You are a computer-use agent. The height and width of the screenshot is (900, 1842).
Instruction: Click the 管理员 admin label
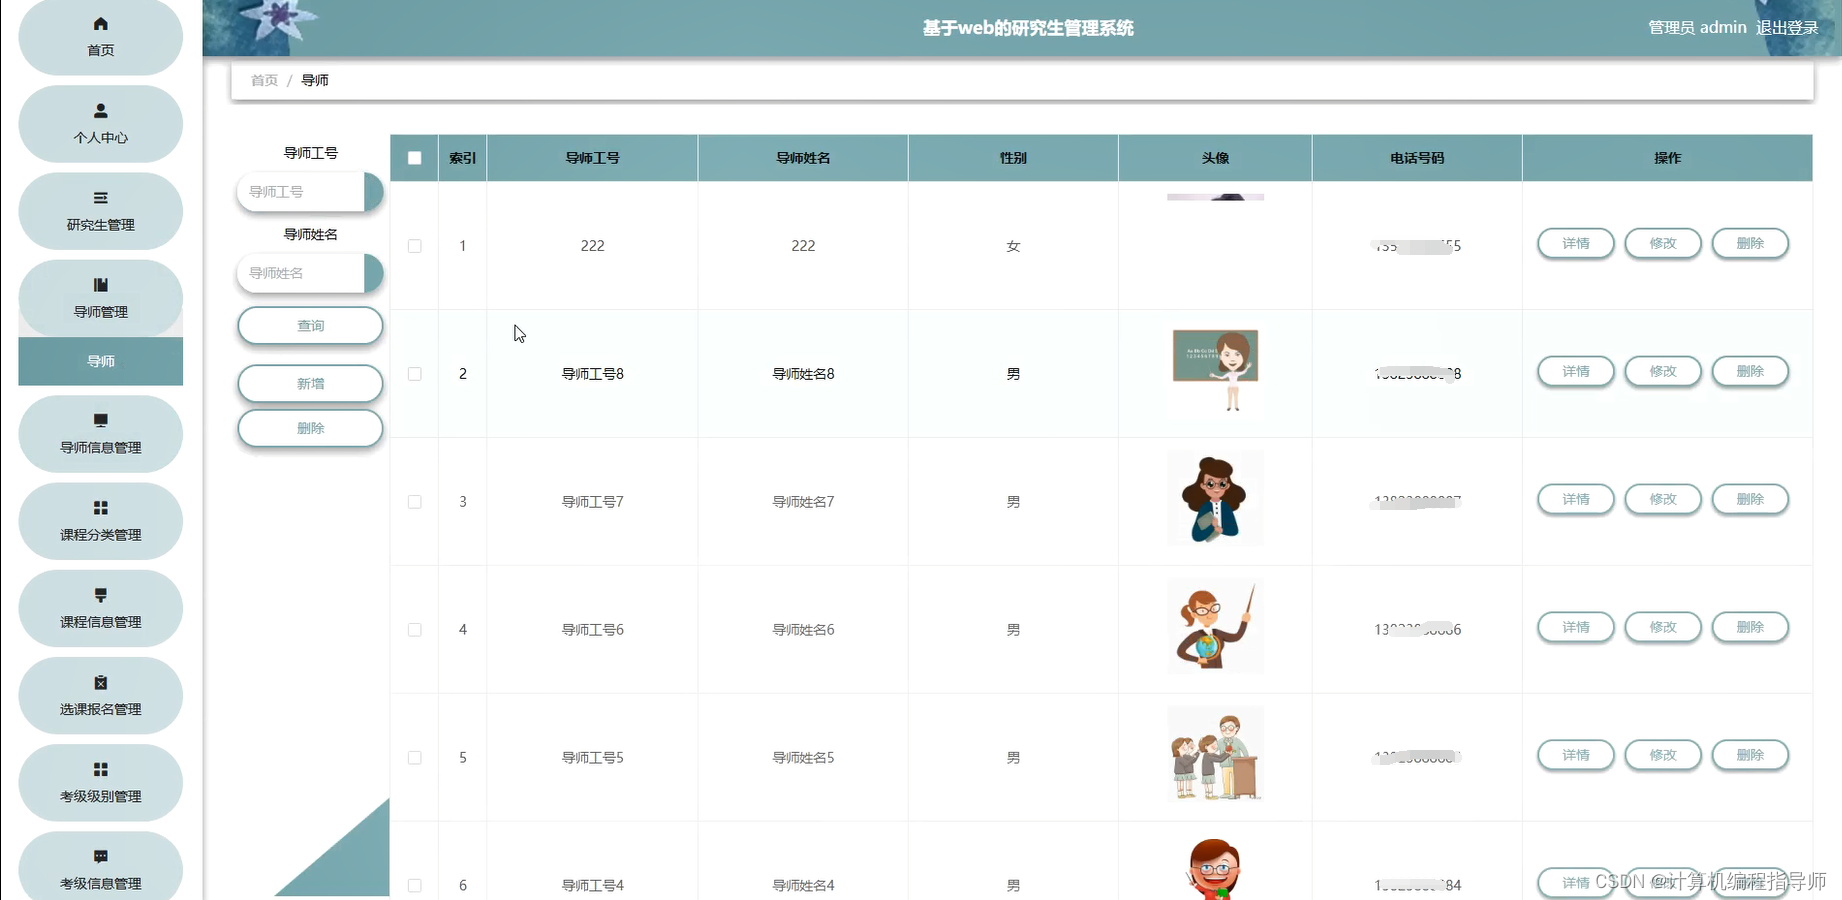click(x=1697, y=28)
